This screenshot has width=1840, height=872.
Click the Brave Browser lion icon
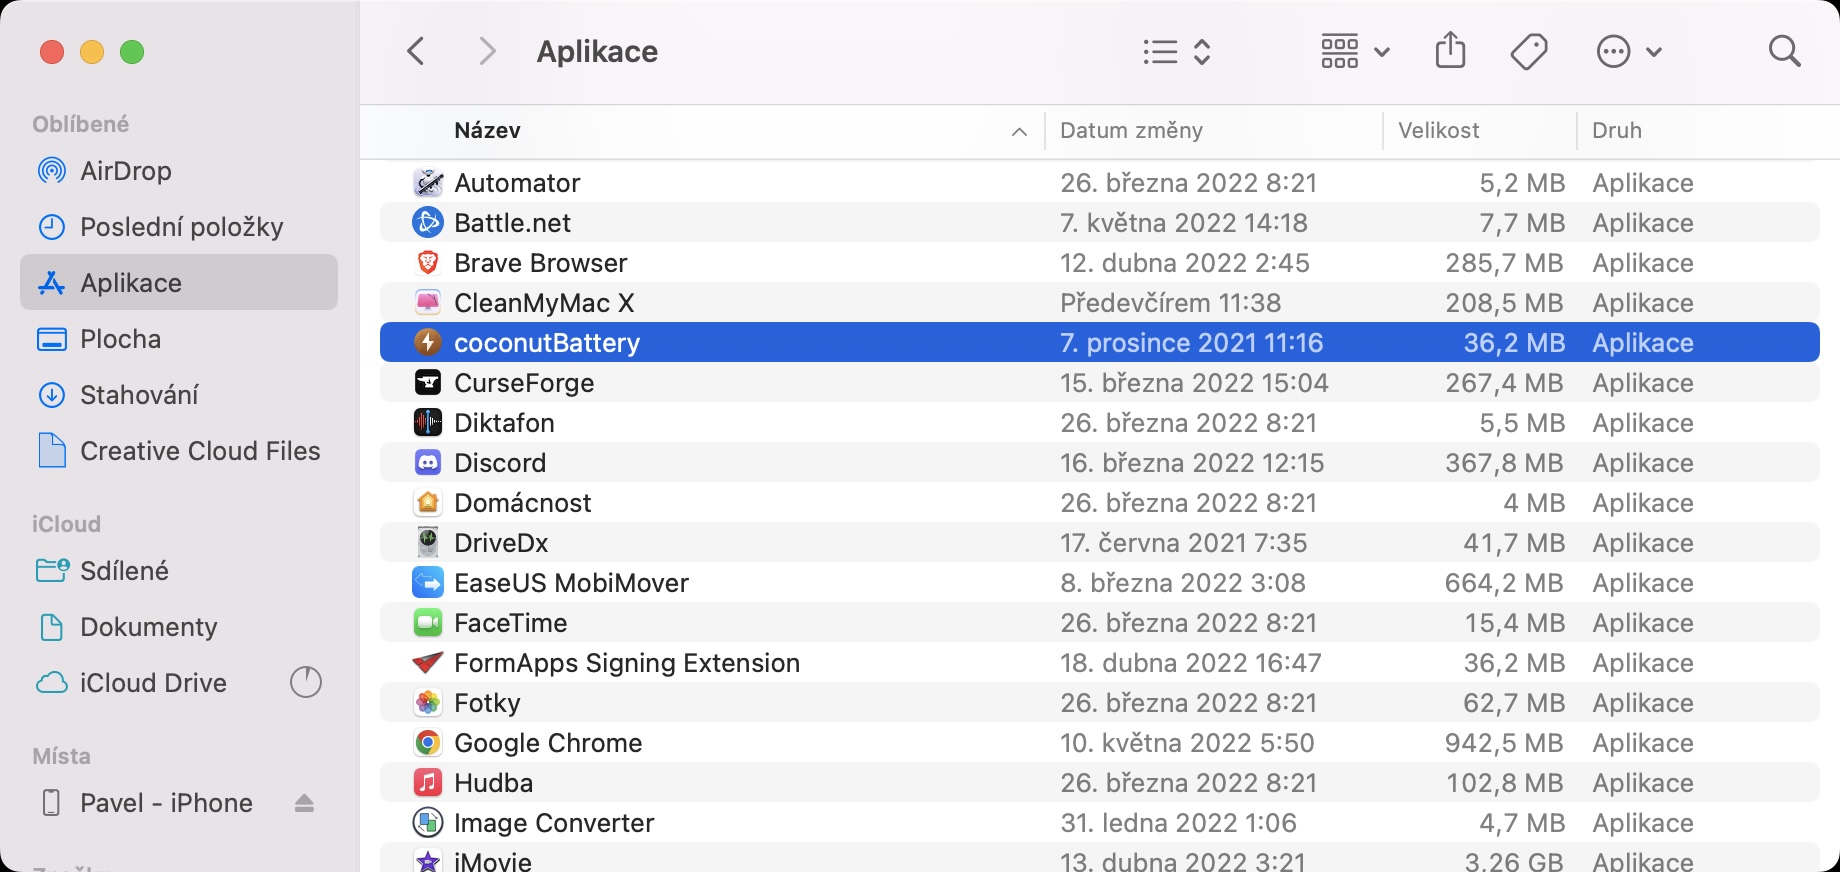(428, 263)
